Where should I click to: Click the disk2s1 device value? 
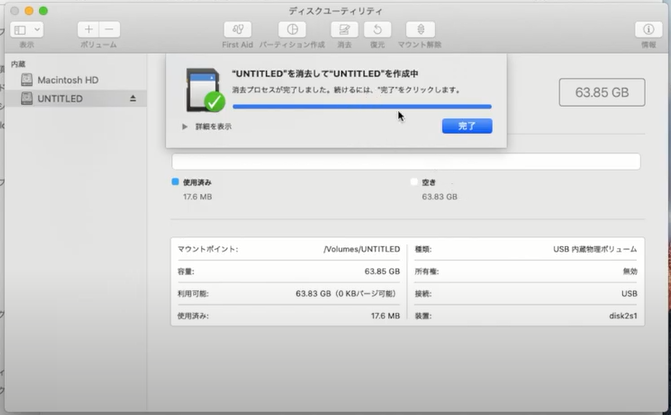623,316
